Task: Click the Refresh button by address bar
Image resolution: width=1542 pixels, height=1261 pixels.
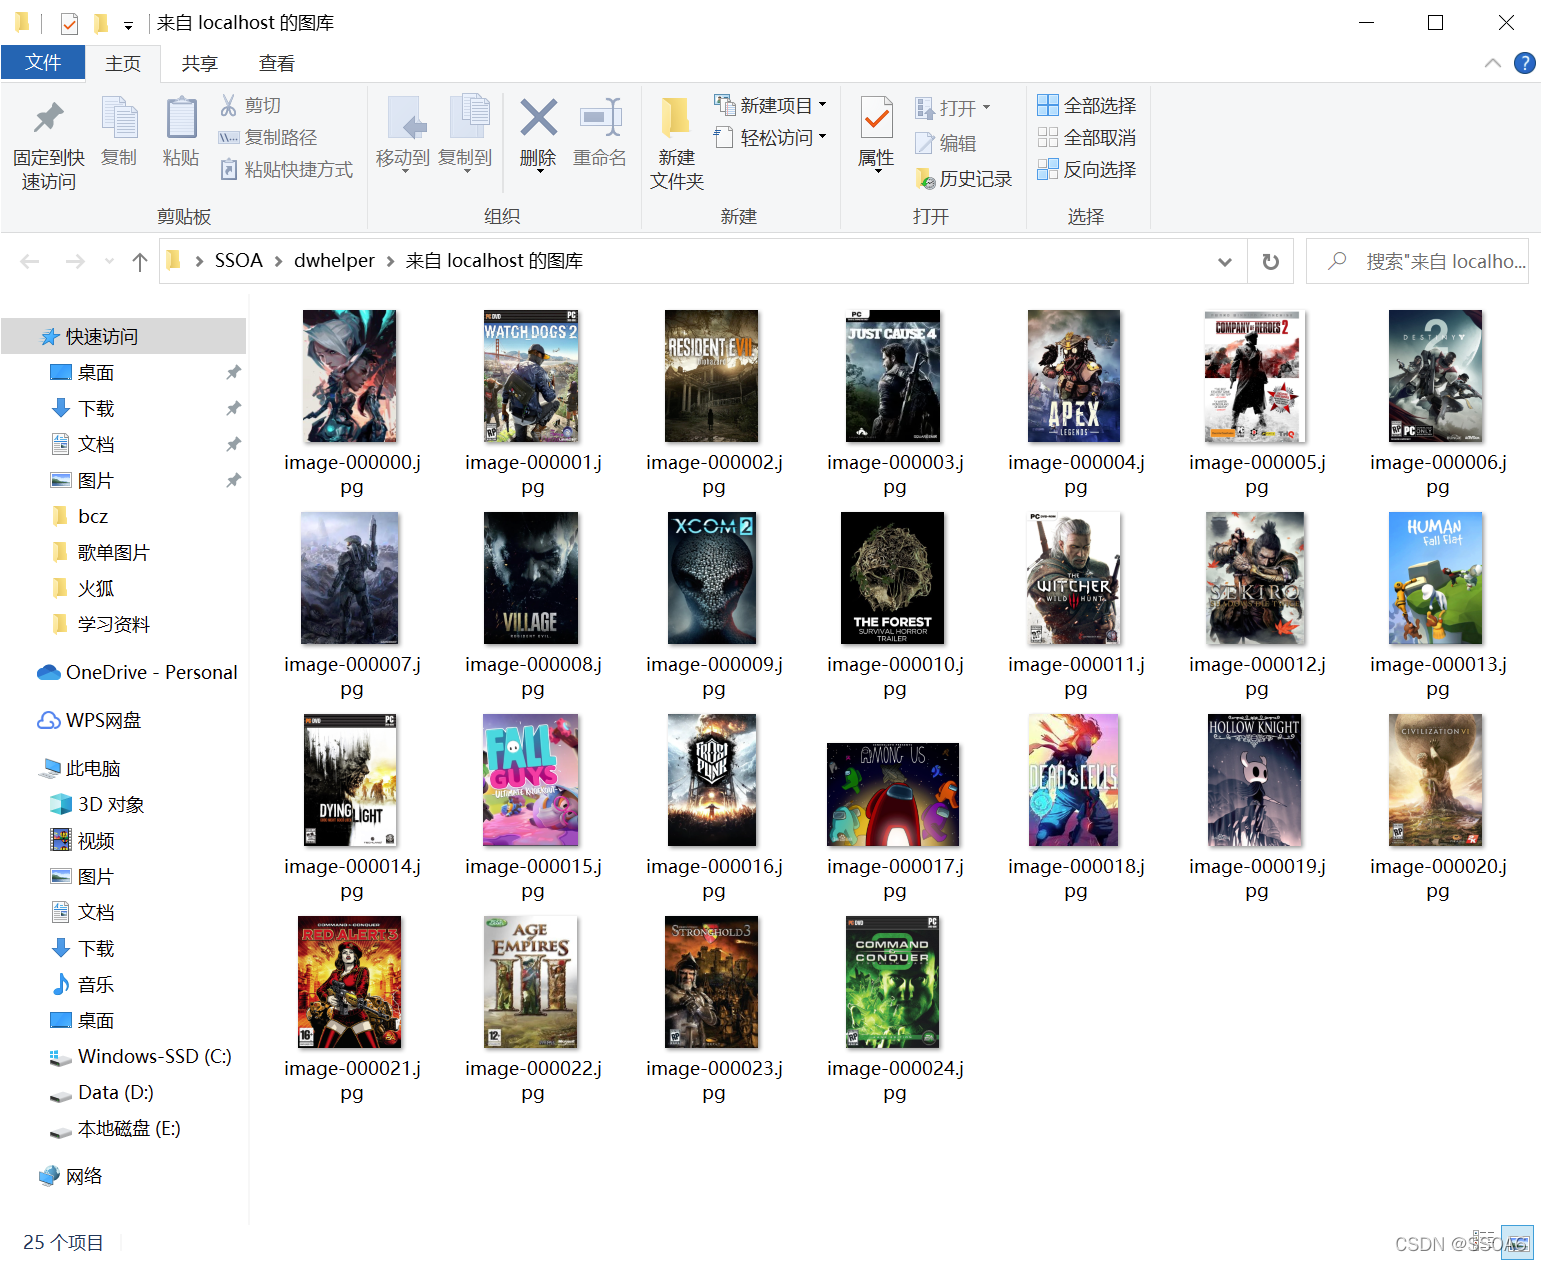Action: tap(1270, 261)
